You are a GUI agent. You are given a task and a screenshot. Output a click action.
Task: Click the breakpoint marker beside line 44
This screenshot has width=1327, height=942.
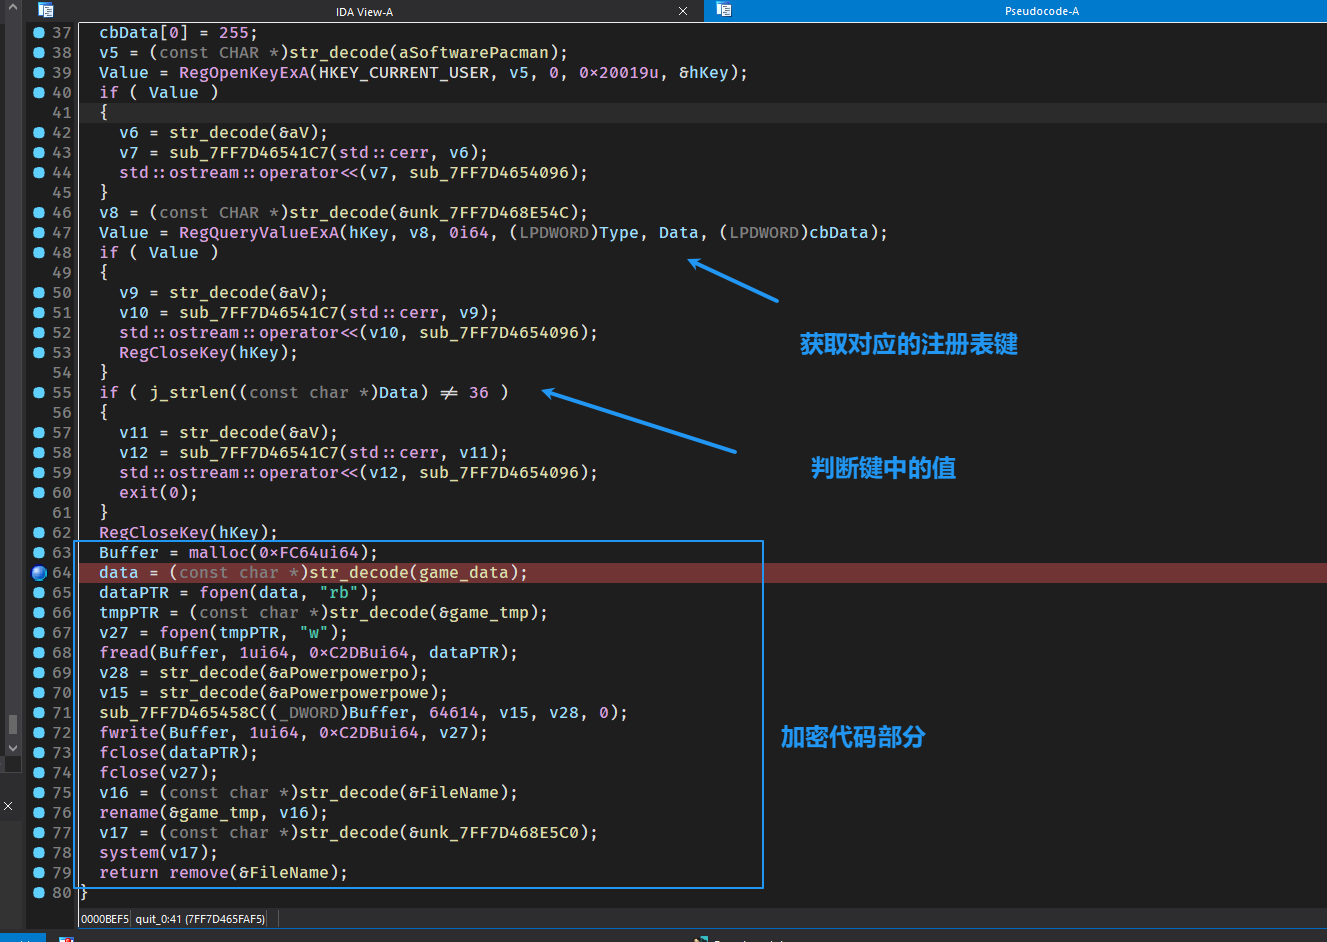39,173
